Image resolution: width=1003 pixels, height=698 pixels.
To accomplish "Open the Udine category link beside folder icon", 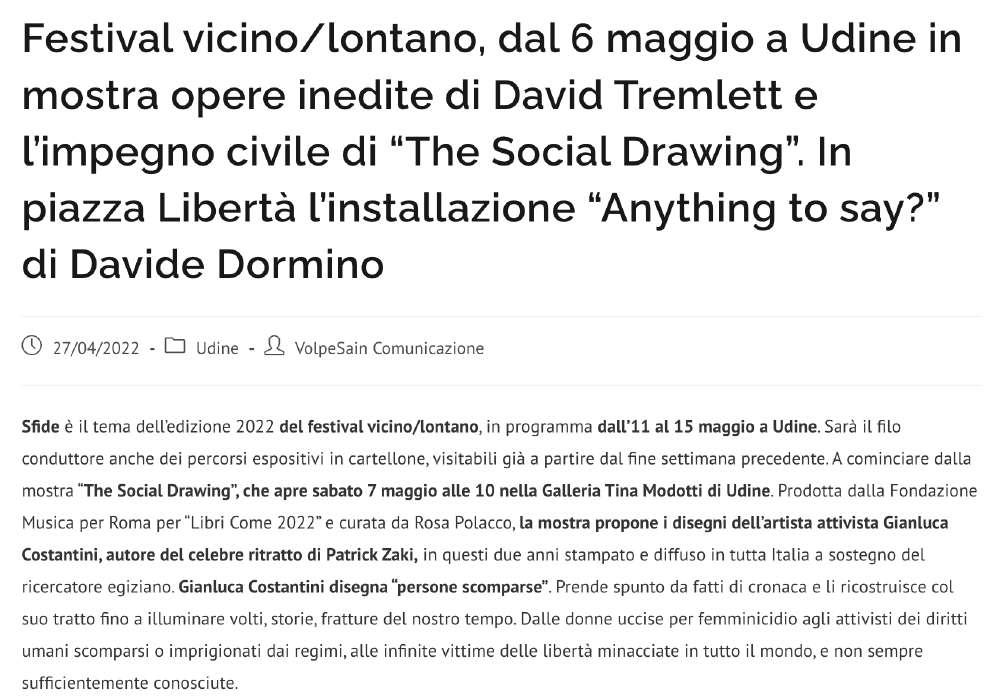I will 217,348.
